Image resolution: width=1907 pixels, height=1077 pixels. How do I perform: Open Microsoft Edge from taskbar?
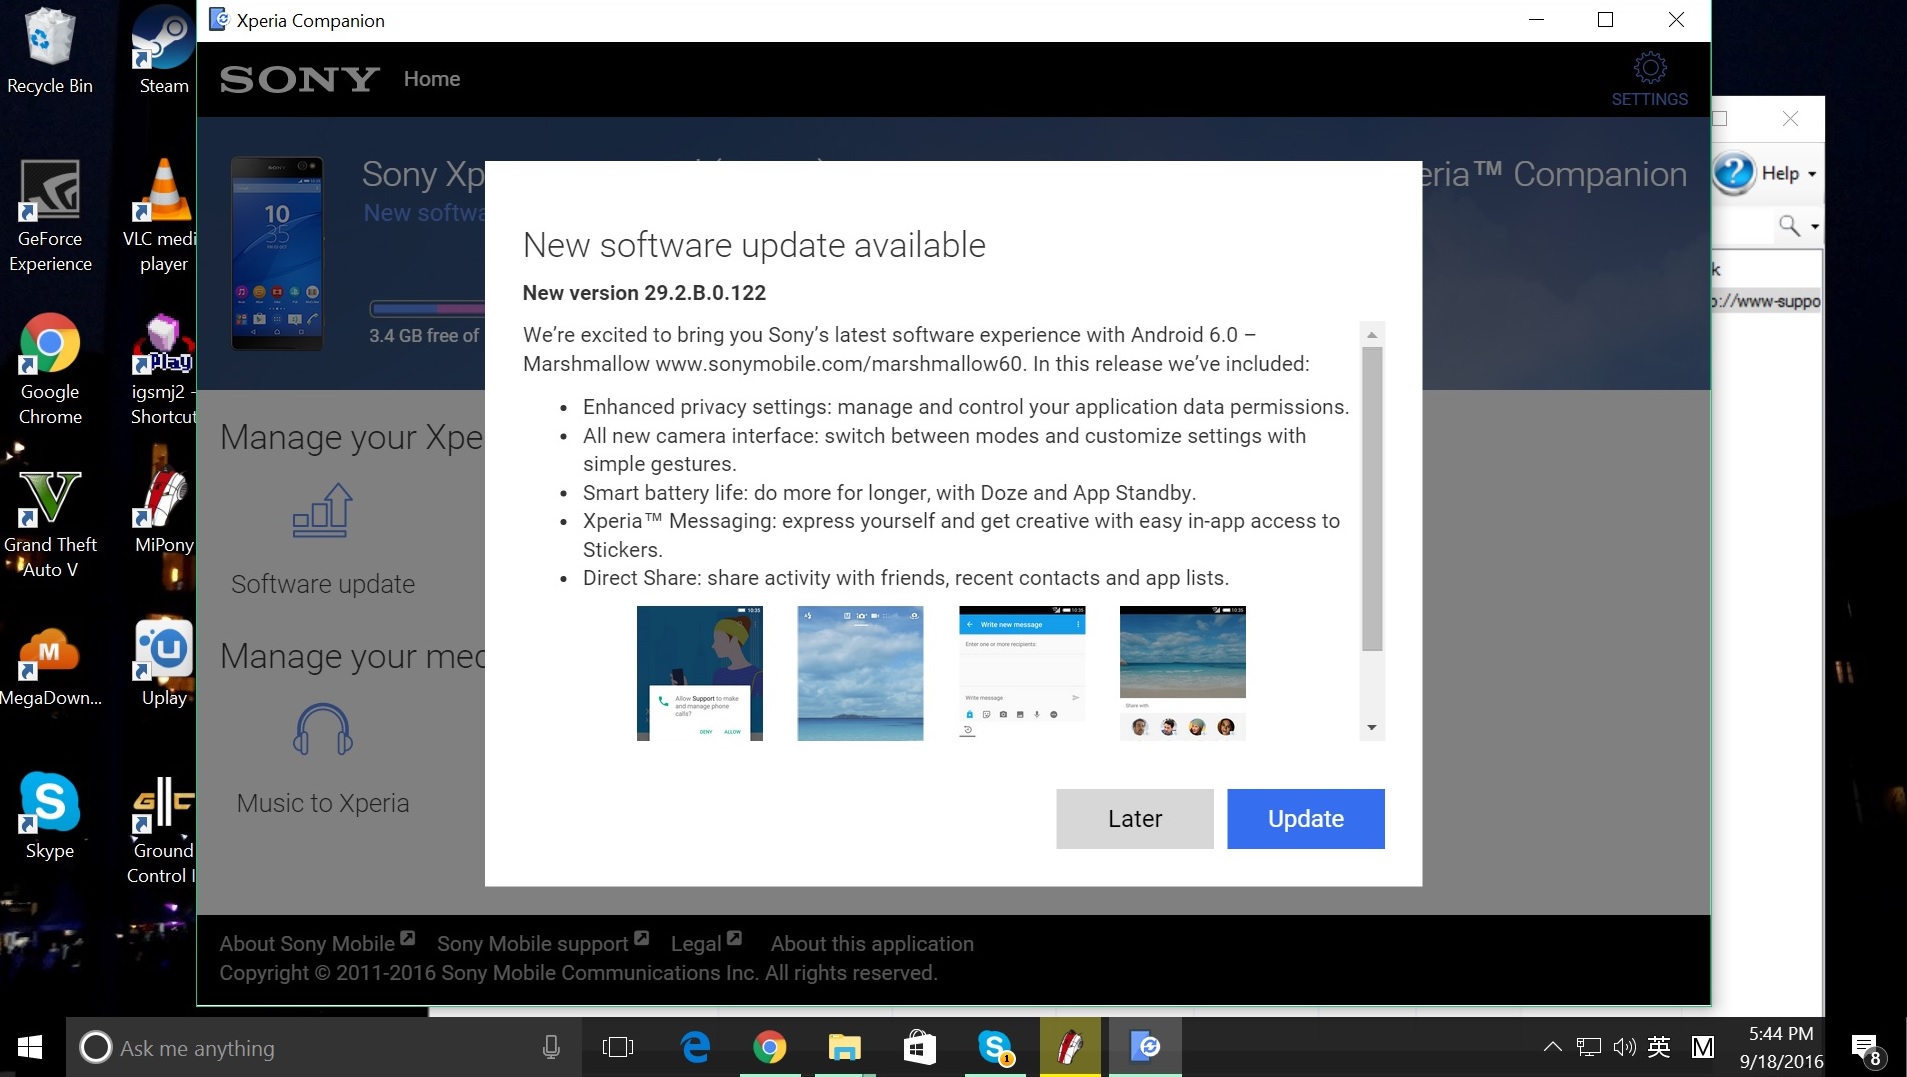point(695,1047)
